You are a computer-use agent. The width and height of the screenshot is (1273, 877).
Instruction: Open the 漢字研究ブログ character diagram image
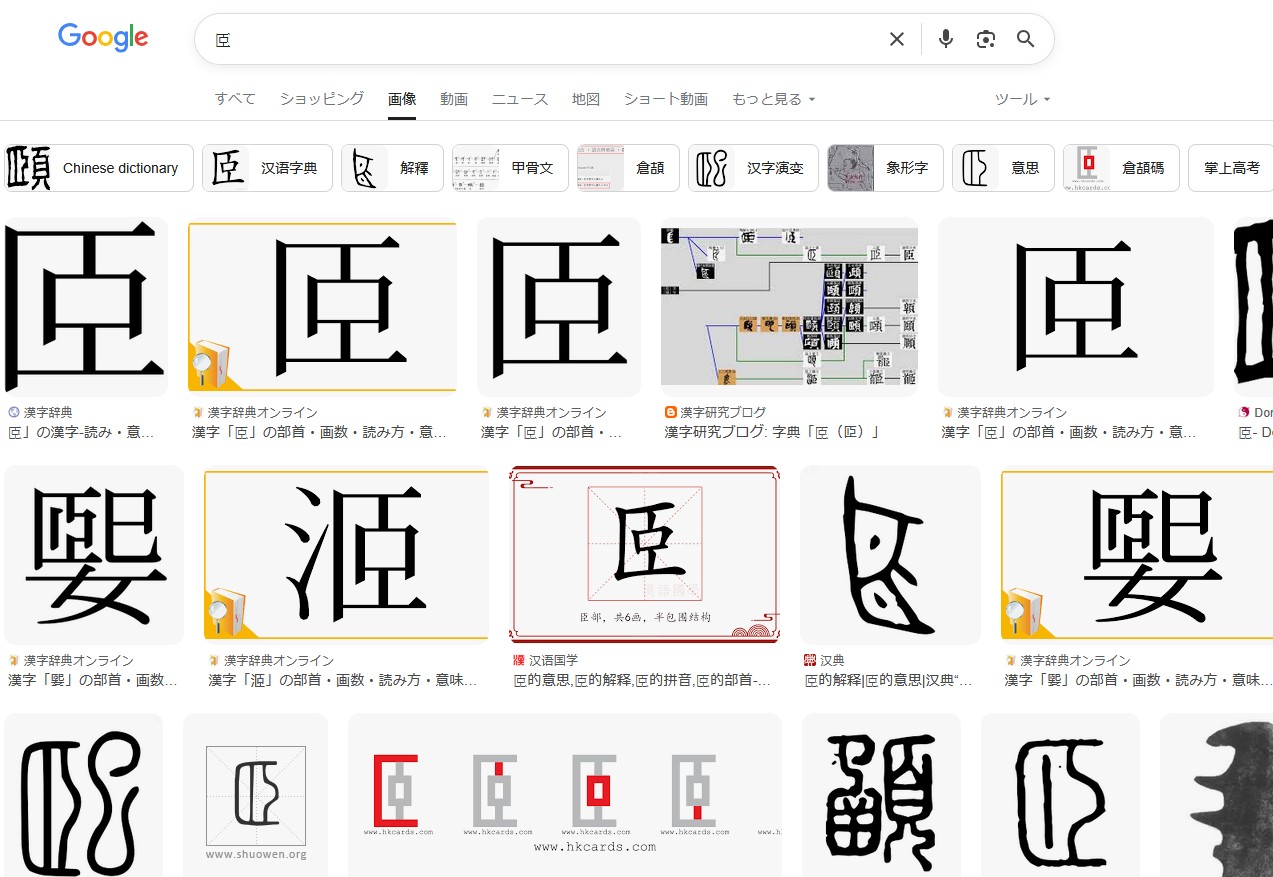[x=789, y=307]
